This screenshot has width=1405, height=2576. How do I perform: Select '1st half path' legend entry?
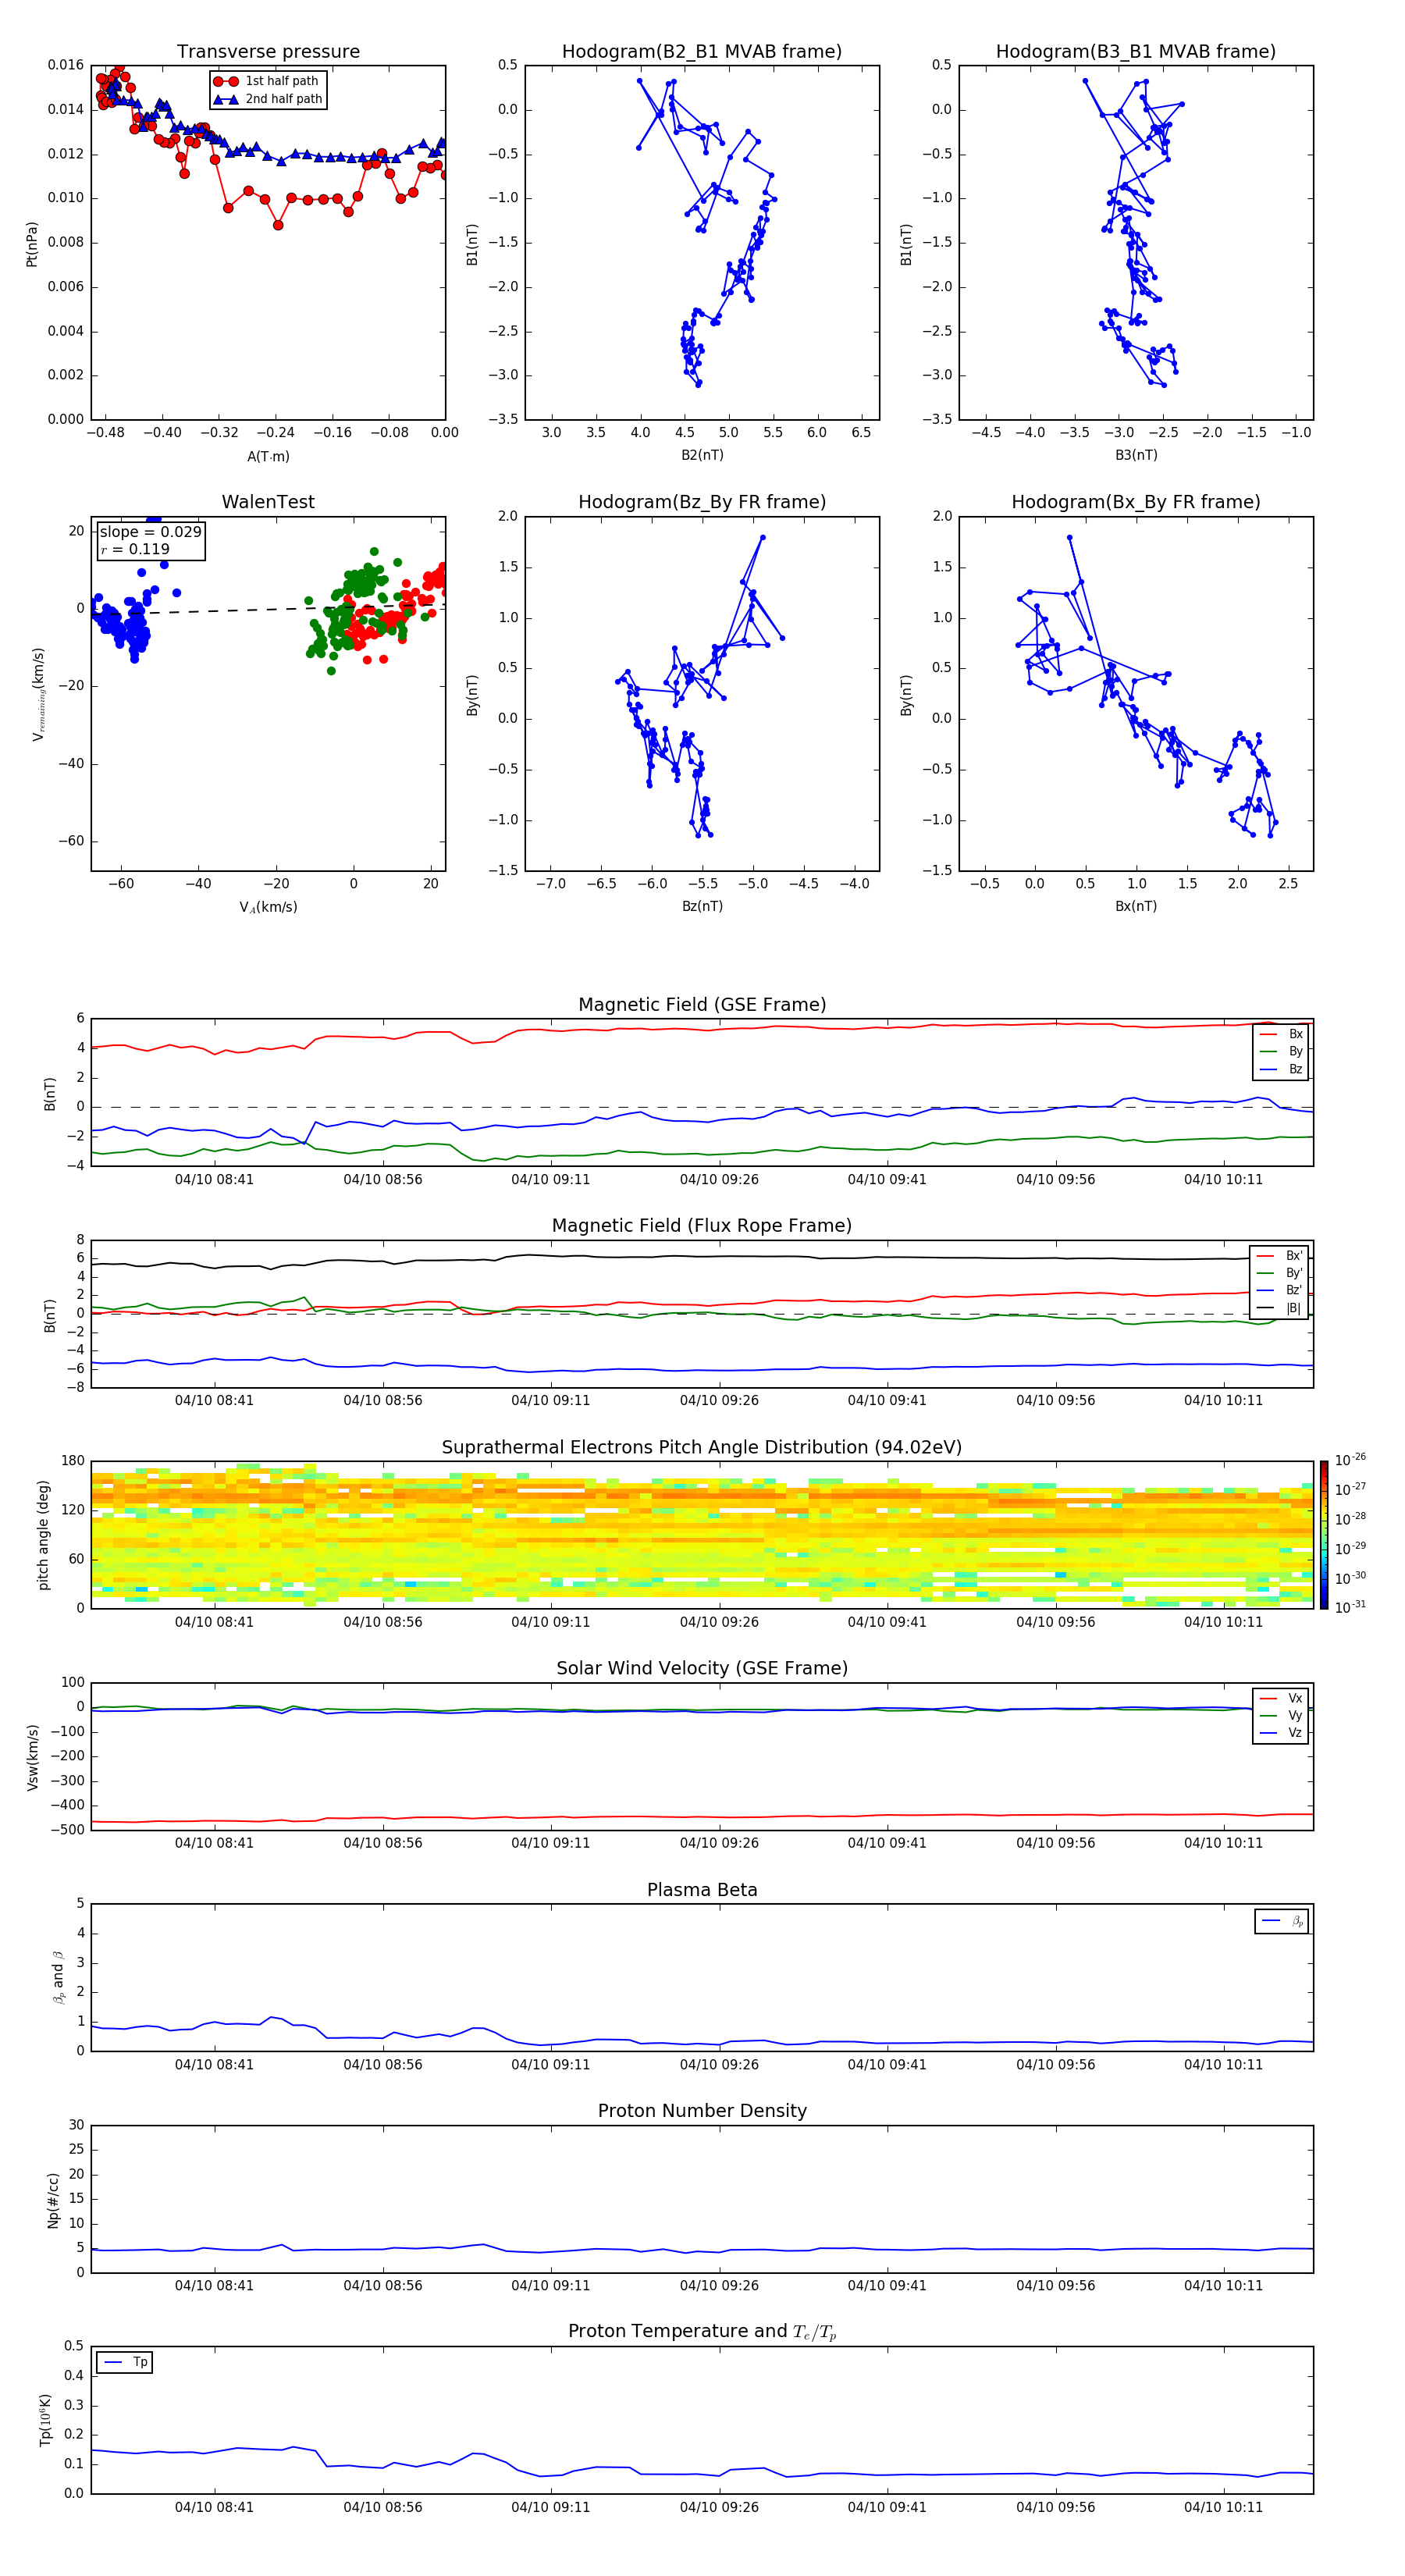tap(268, 81)
